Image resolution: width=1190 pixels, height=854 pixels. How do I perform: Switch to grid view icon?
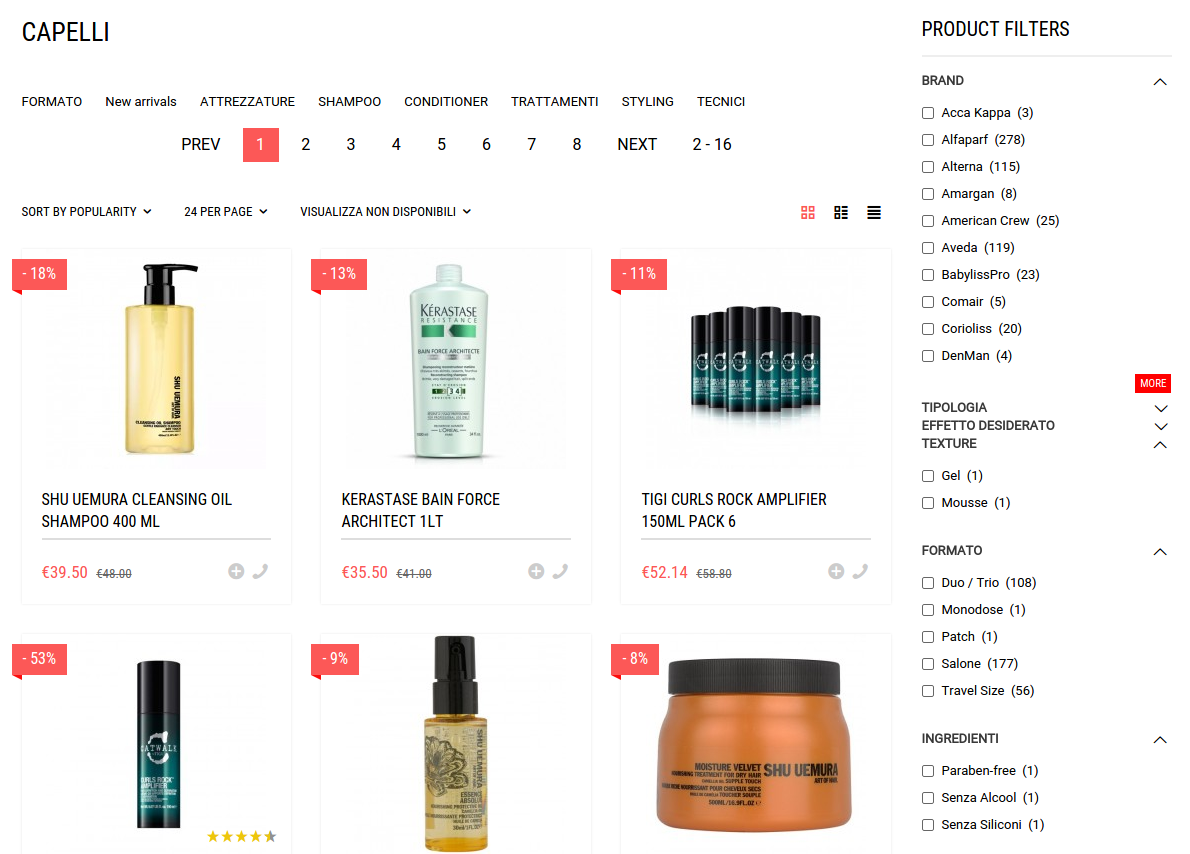[808, 213]
